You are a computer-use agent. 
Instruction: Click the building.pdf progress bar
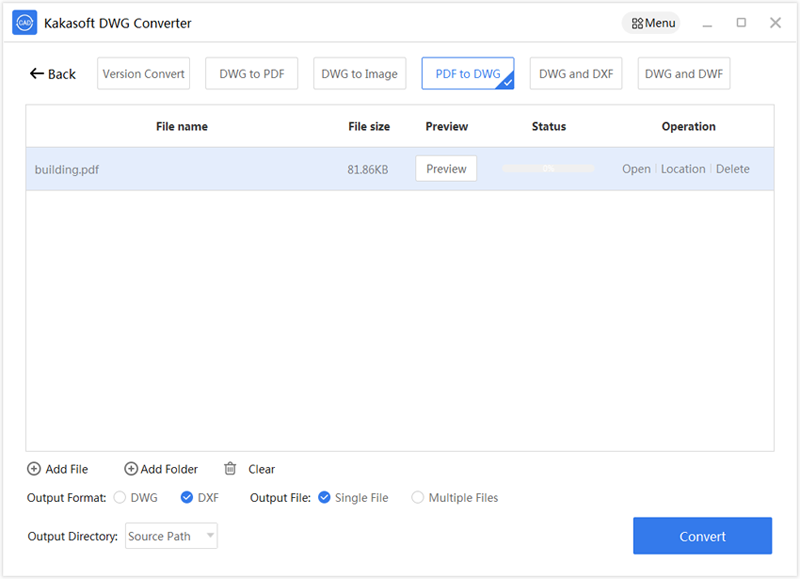click(x=548, y=168)
